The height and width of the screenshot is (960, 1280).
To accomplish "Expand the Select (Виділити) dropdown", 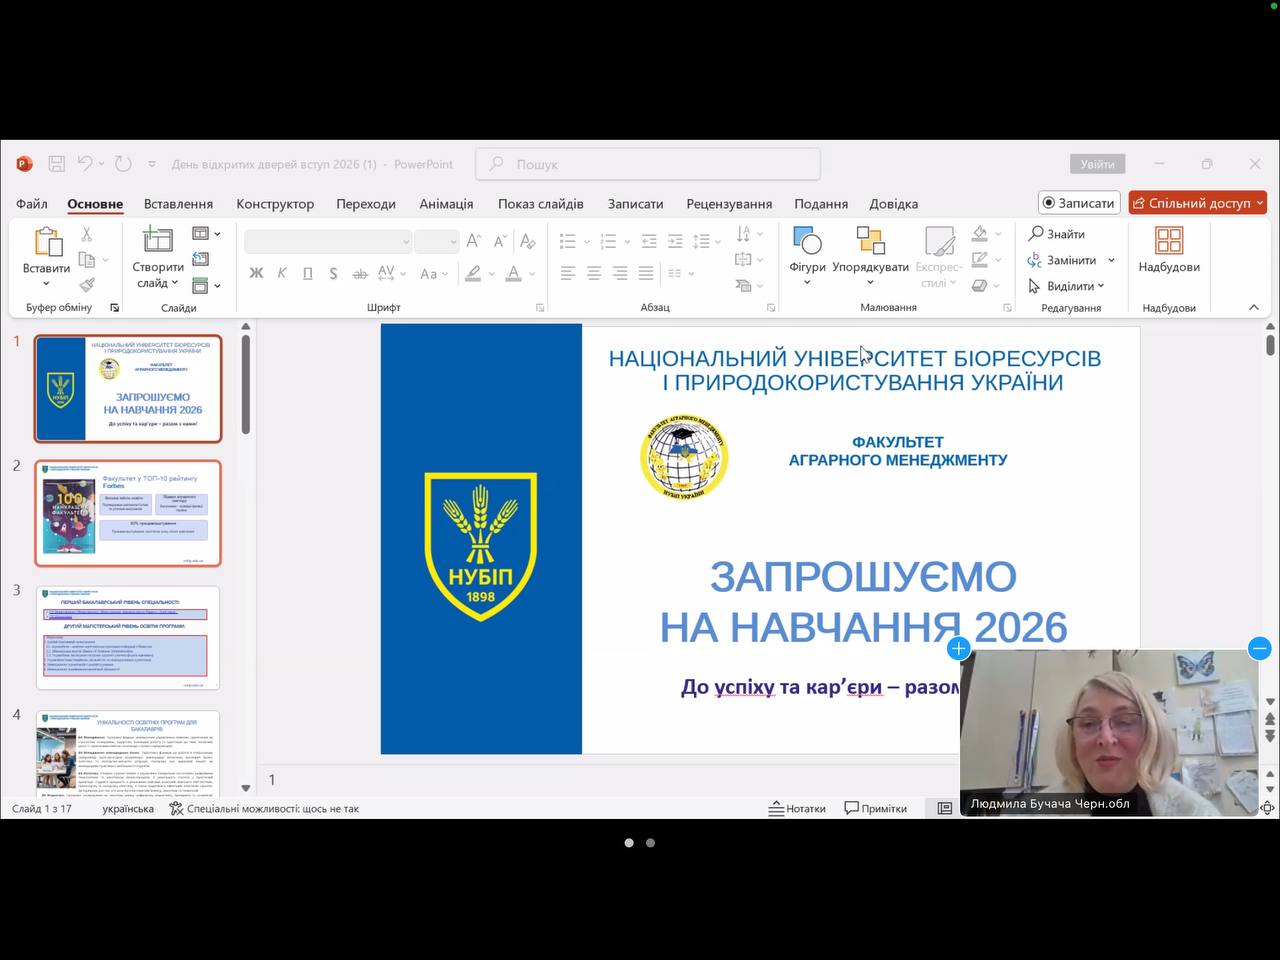I will (x=1101, y=286).
